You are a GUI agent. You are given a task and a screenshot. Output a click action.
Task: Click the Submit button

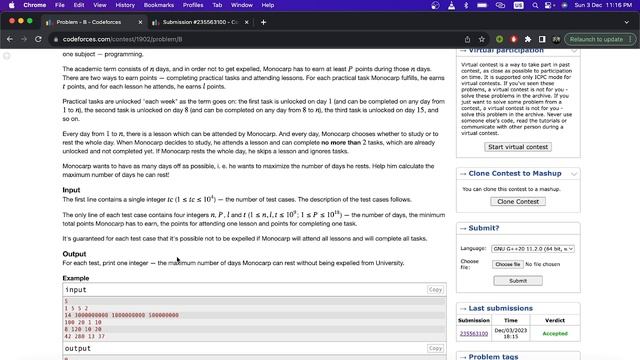pyautogui.click(x=518, y=281)
